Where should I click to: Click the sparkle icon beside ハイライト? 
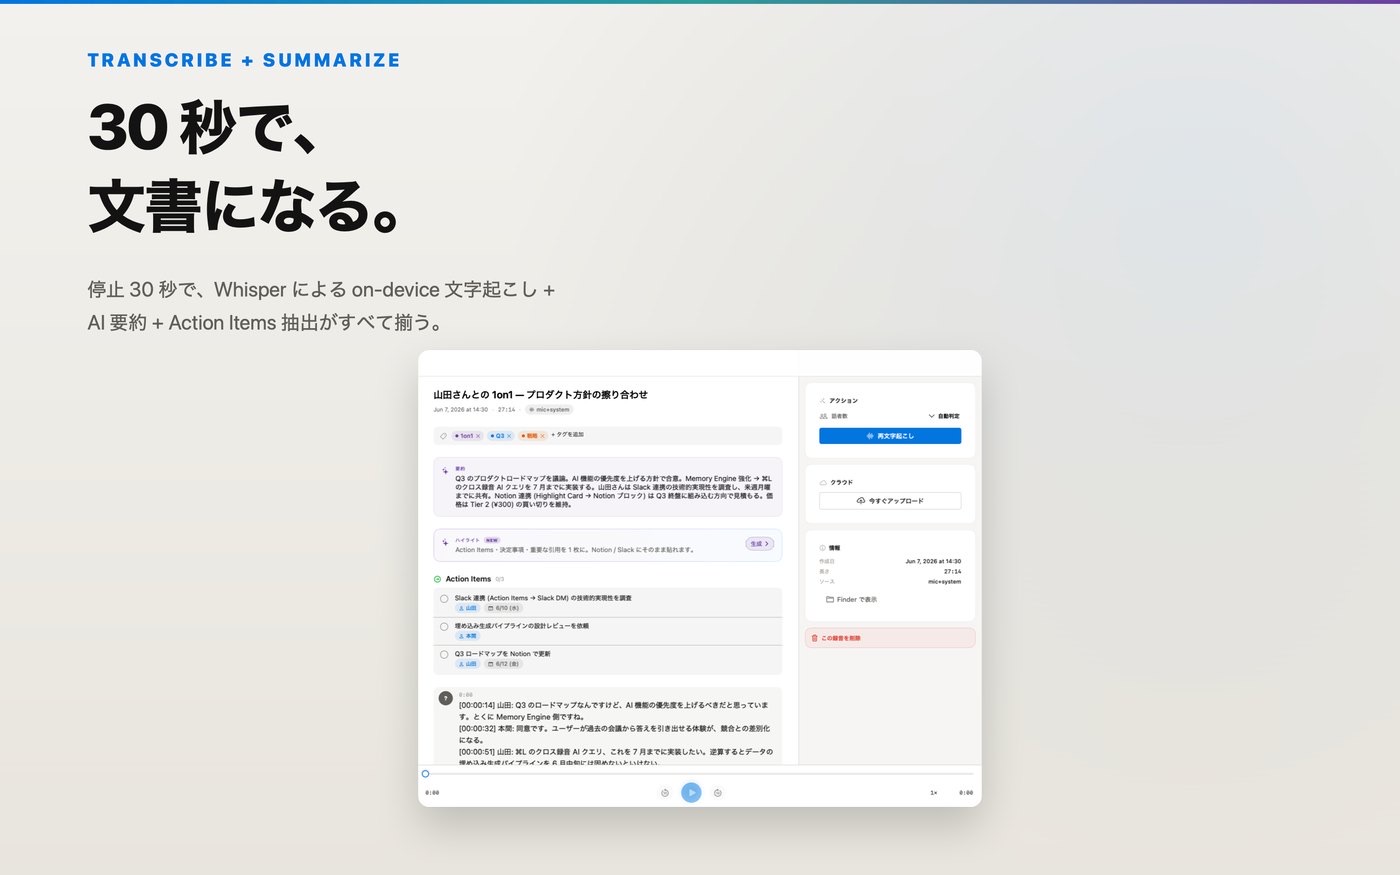(445, 542)
